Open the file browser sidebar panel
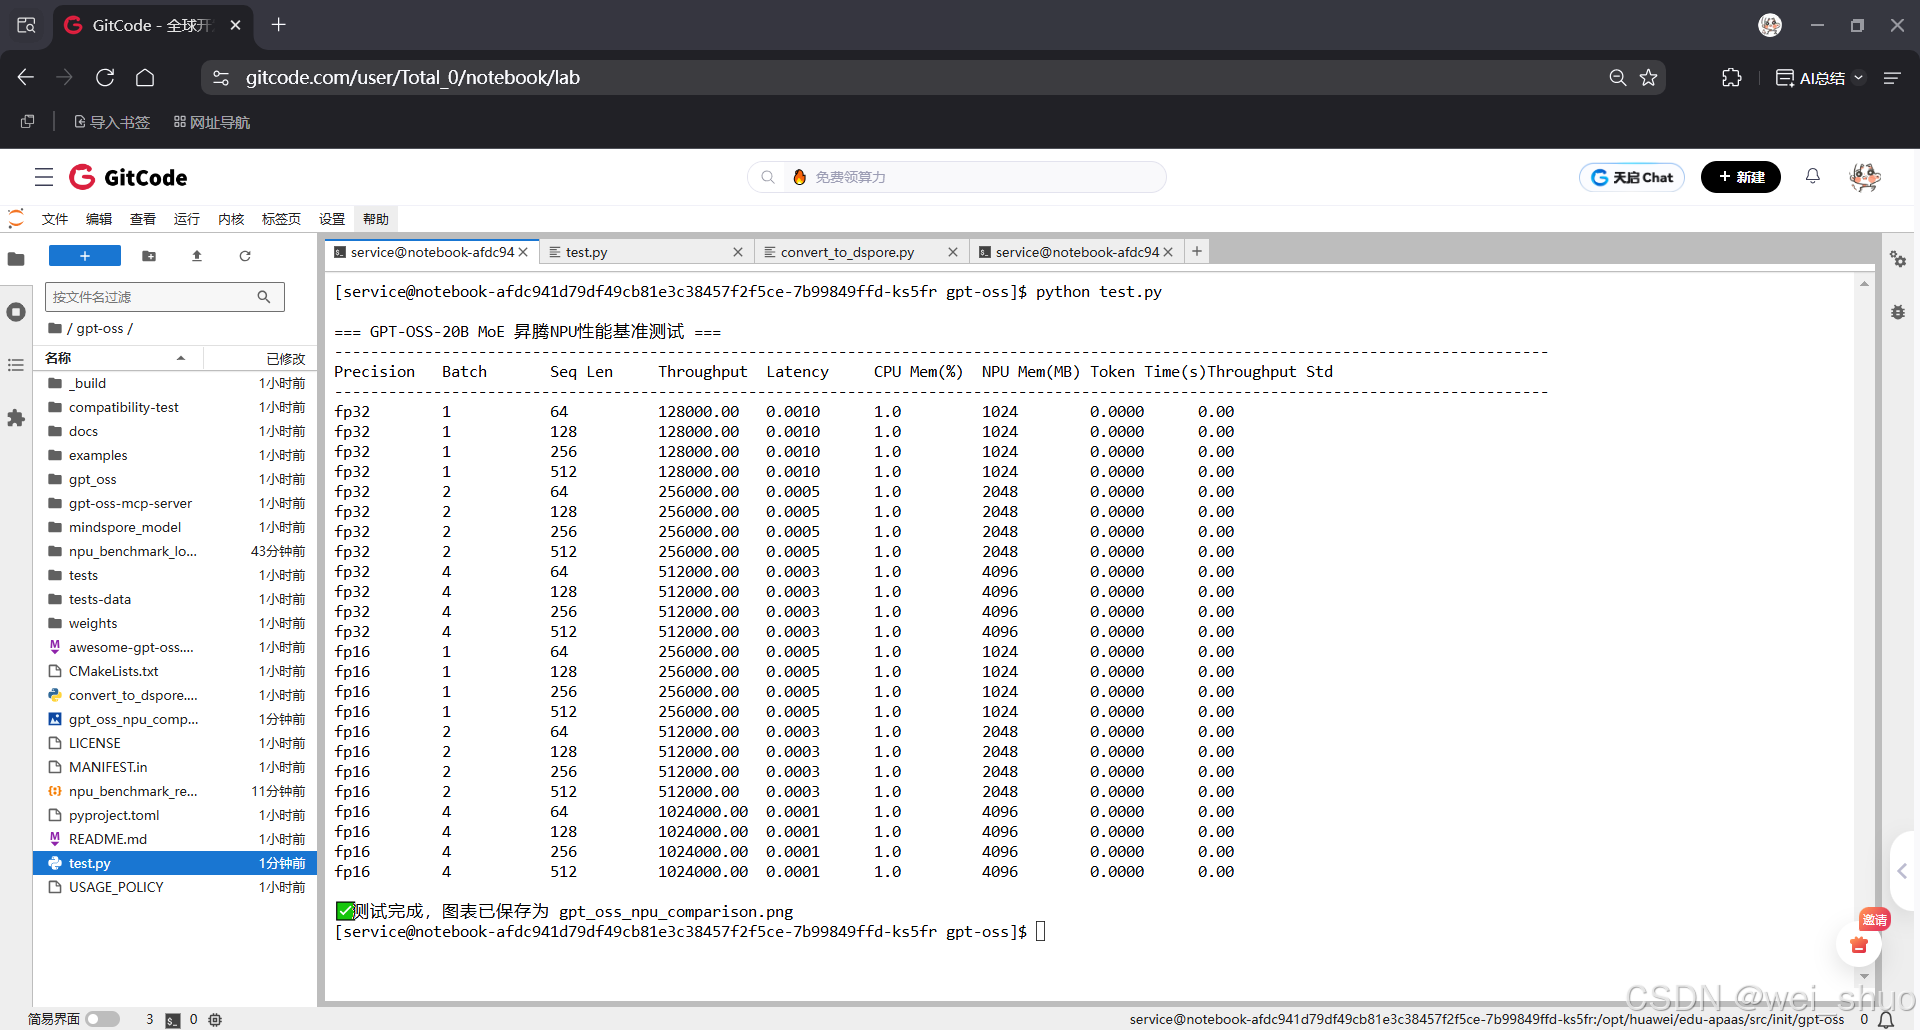The width and height of the screenshot is (1920, 1030). (16, 259)
